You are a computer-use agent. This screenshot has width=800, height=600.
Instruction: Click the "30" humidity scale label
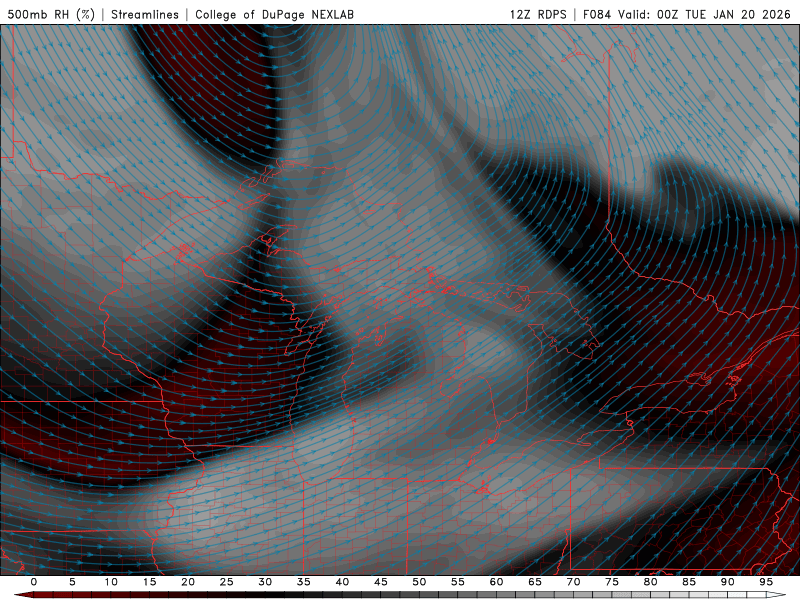pyautogui.click(x=265, y=582)
